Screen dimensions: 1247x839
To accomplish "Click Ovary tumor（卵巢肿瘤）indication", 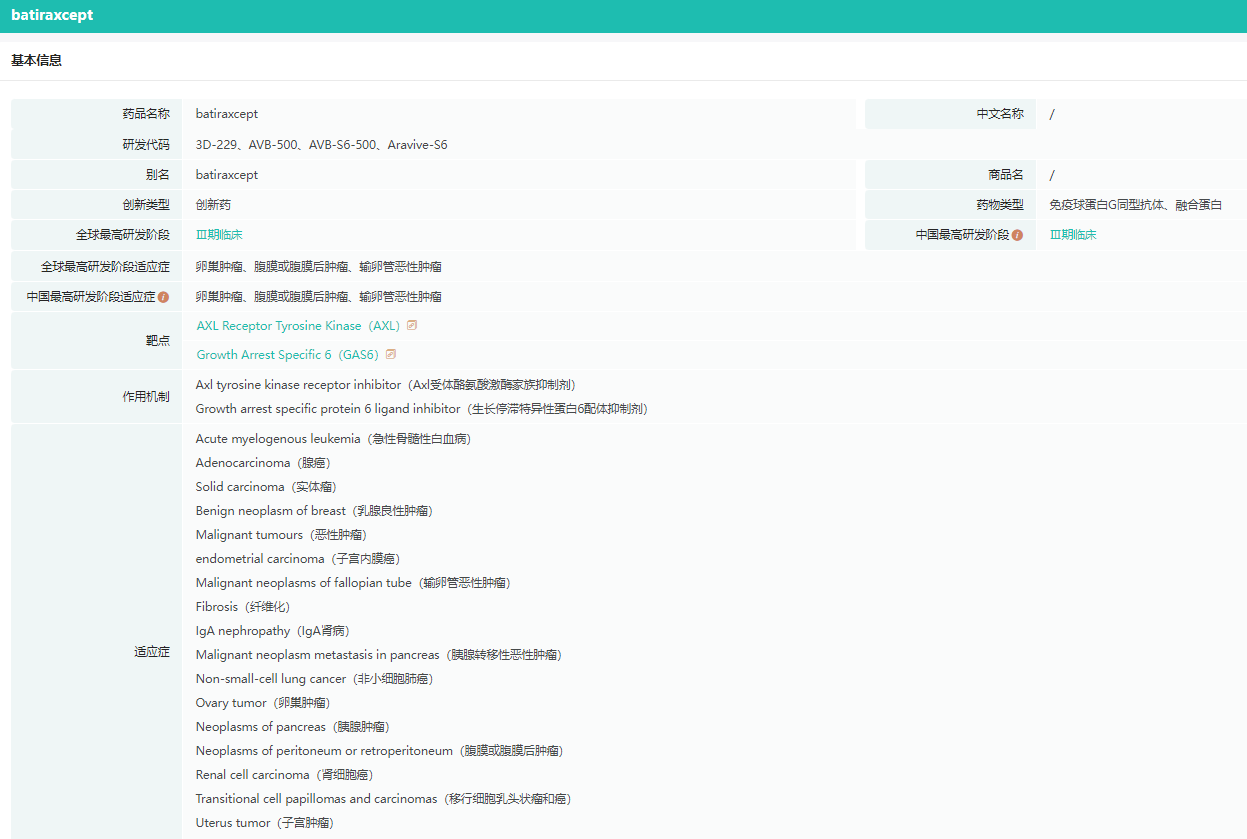I will (263, 703).
